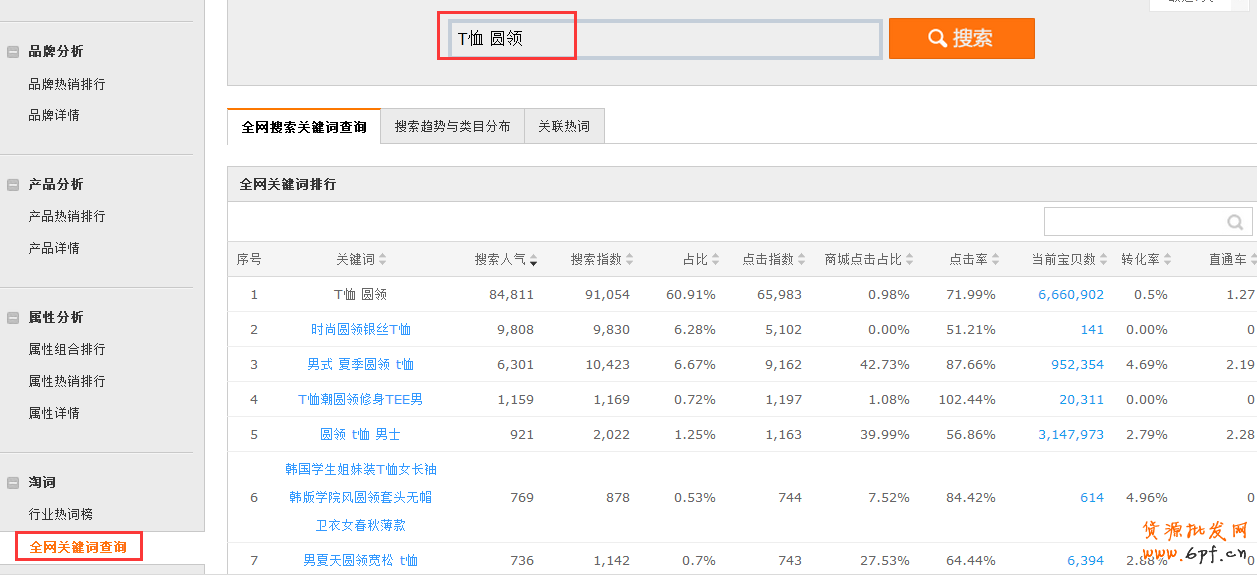Collapse the 品牌分析 sidebar section
The height and width of the screenshot is (575, 1257).
[x=13, y=52]
